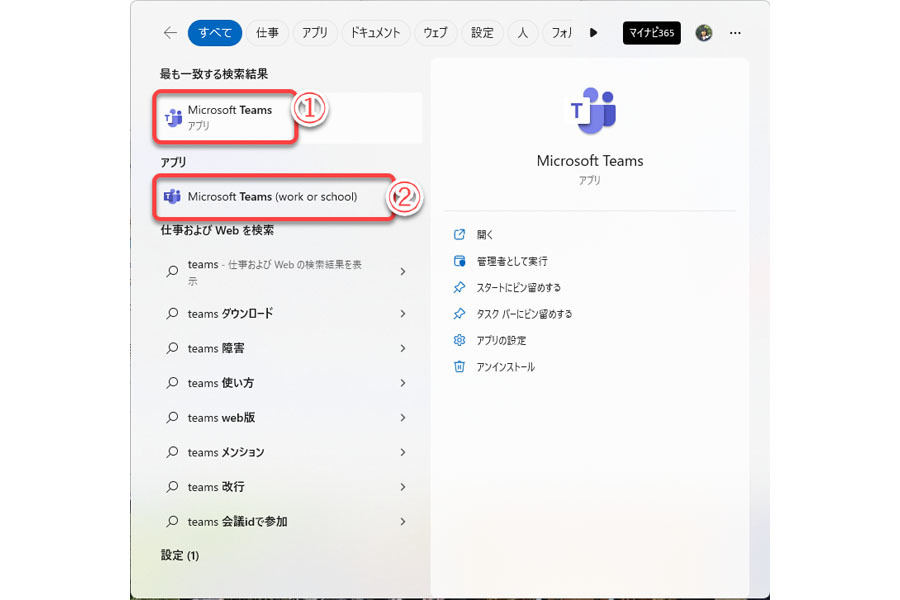The width and height of the screenshot is (900, 600).
Task: Choose 管理者として実行 for Teams
Action: [x=512, y=261]
